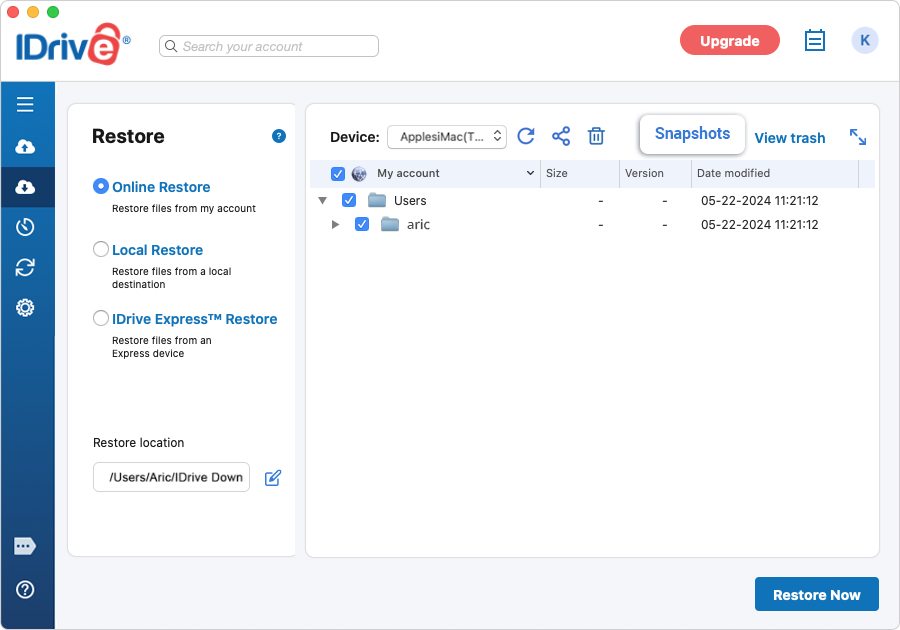Select IDrive Express Restore radio button
The height and width of the screenshot is (630, 900).
tap(100, 318)
